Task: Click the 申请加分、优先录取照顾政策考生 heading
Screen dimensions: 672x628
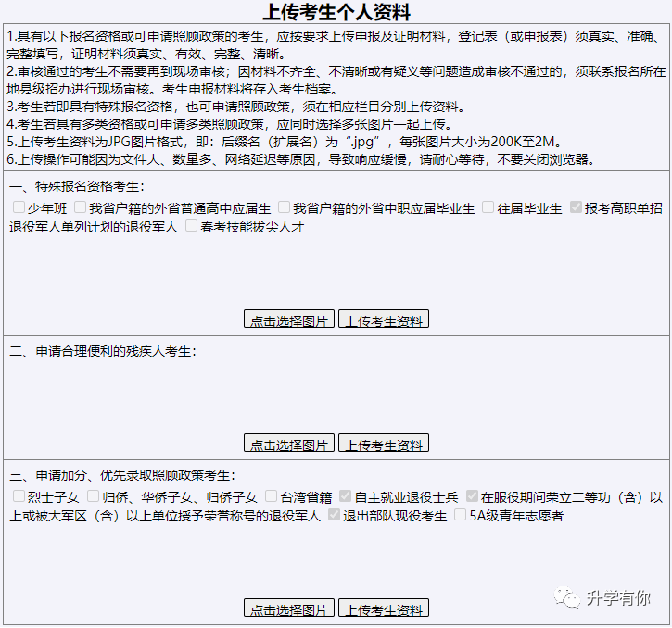Action: 122,476
